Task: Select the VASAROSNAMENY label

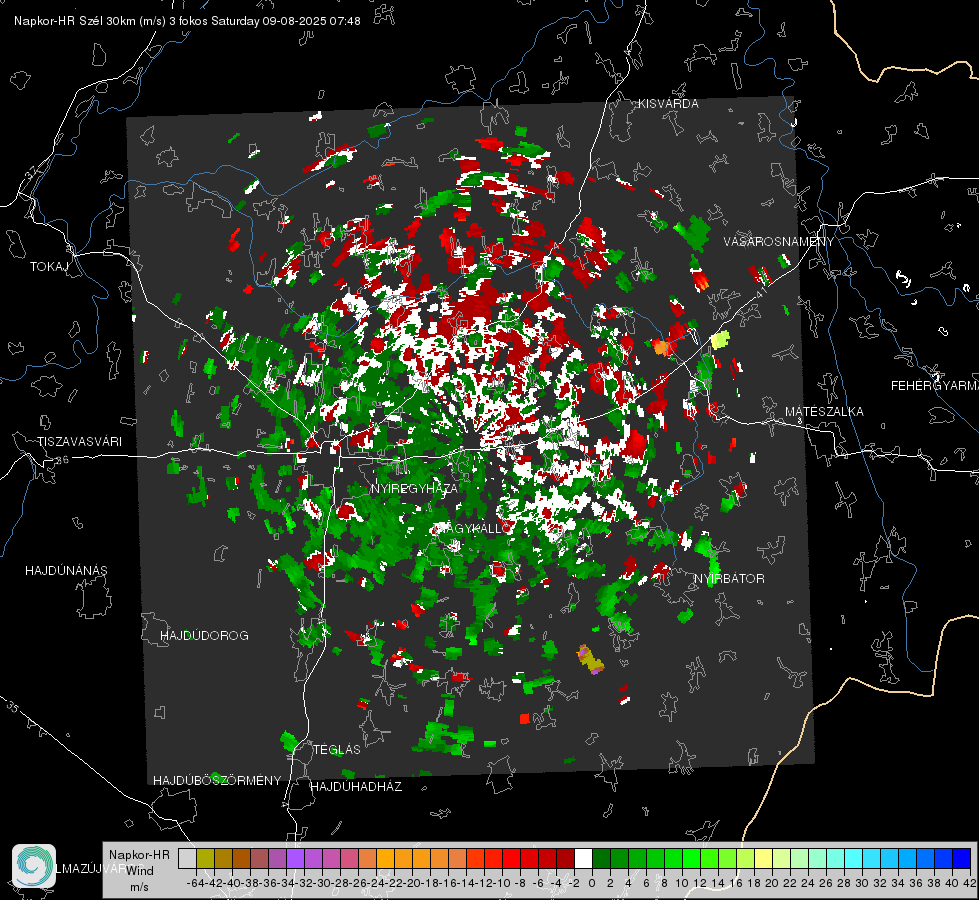Action: 779,242
